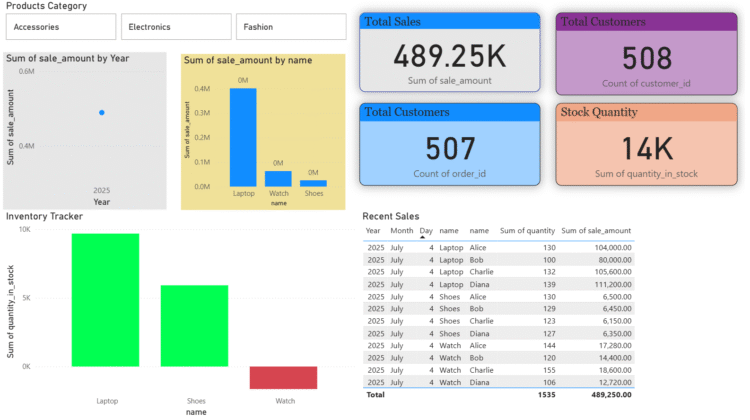Image resolution: width=750 pixels, height=420 pixels.
Task: Click the 2025 data point in scatter chart
Action: click(x=101, y=112)
